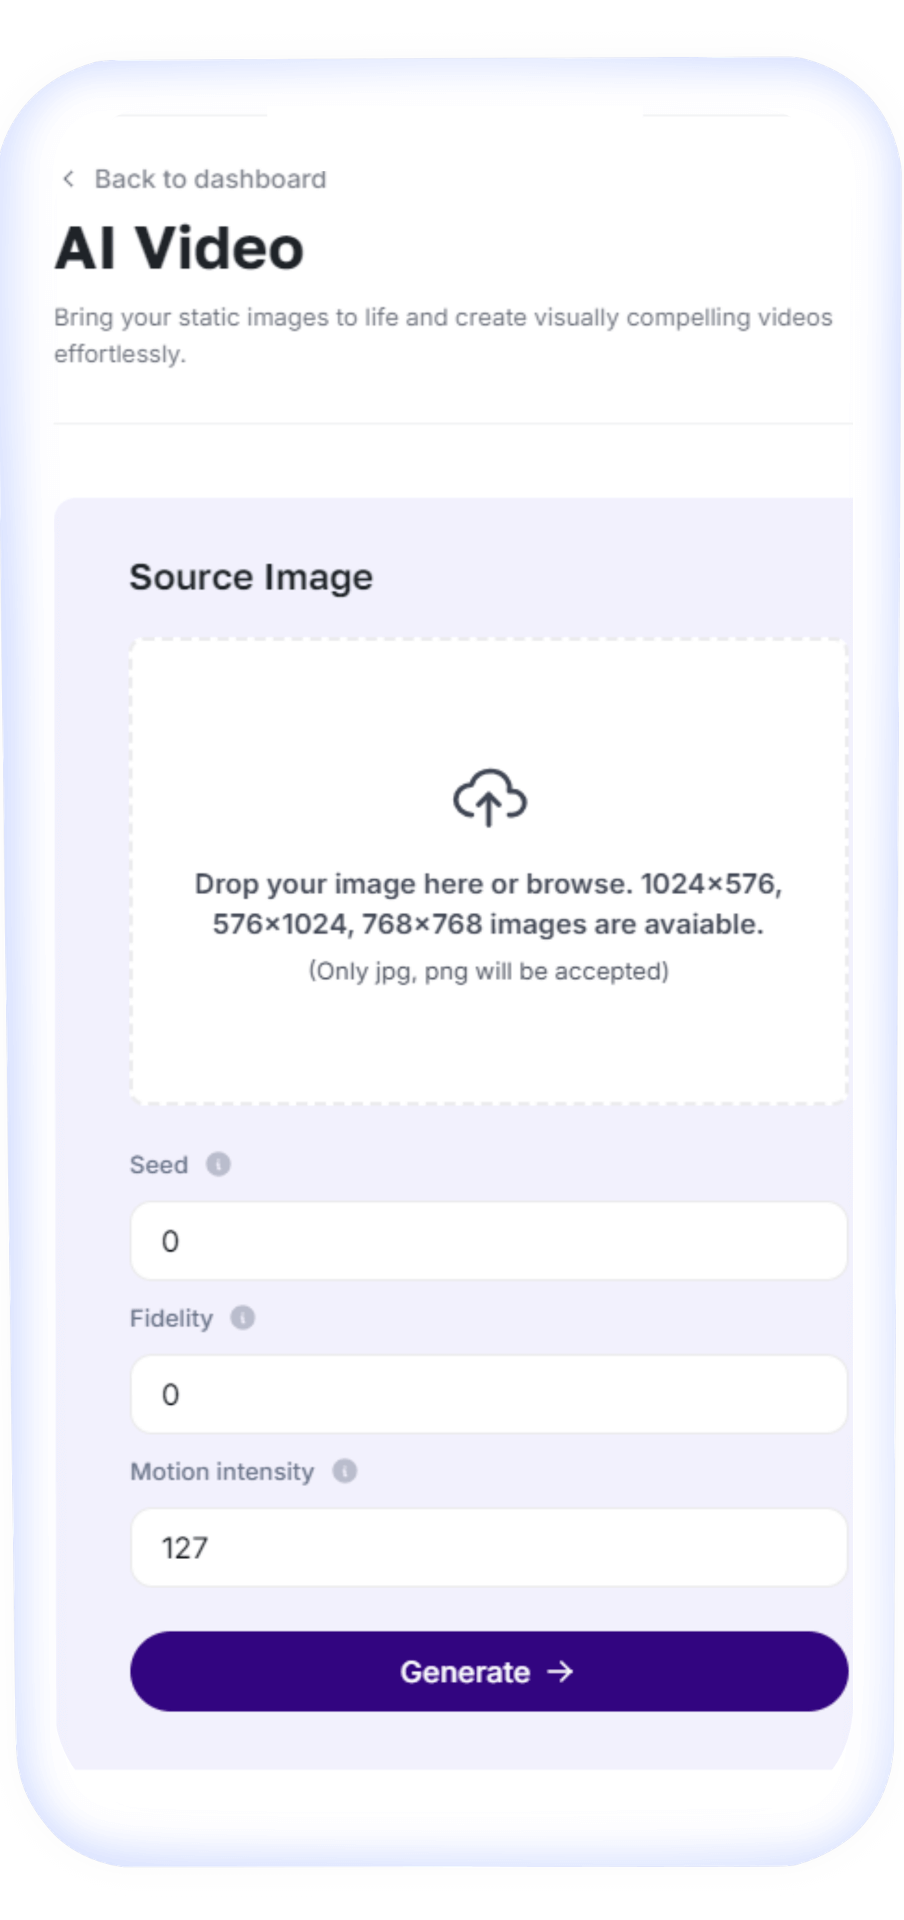Click the 'Fidelity' field label
The image size is (904, 1920).
[x=171, y=1318]
